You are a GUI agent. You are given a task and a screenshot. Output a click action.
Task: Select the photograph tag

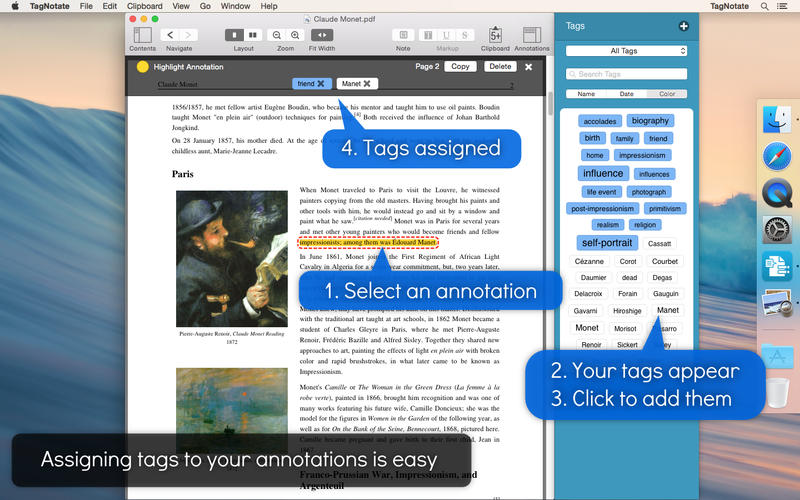tap(649, 192)
